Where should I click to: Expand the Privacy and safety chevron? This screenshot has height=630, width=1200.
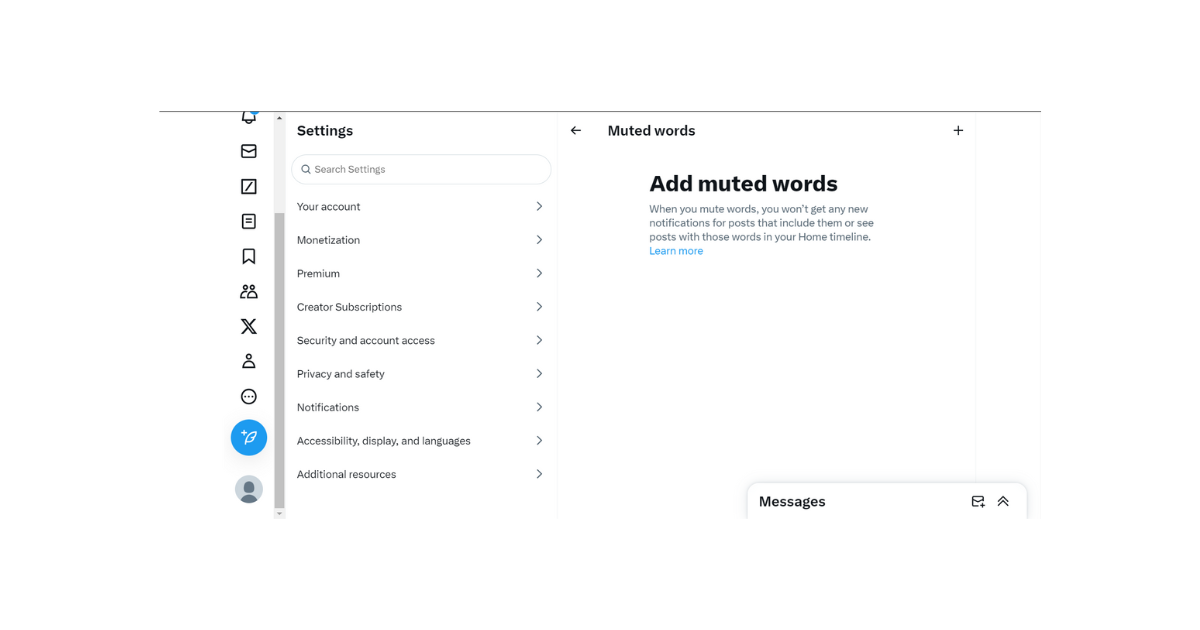(539, 374)
